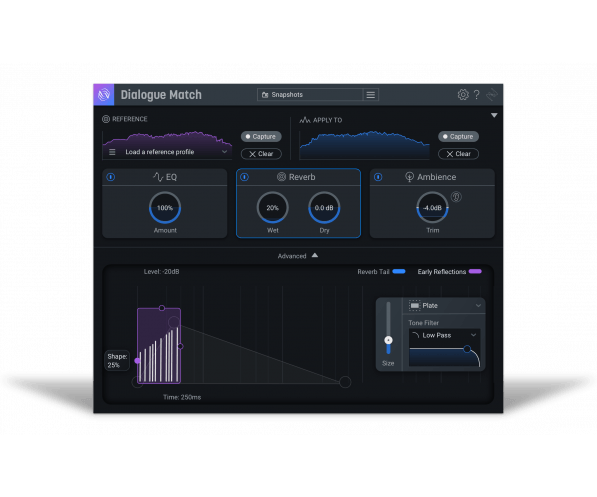Select the EQ module header
This screenshot has height=497, width=597.
click(x=165, y=177)
